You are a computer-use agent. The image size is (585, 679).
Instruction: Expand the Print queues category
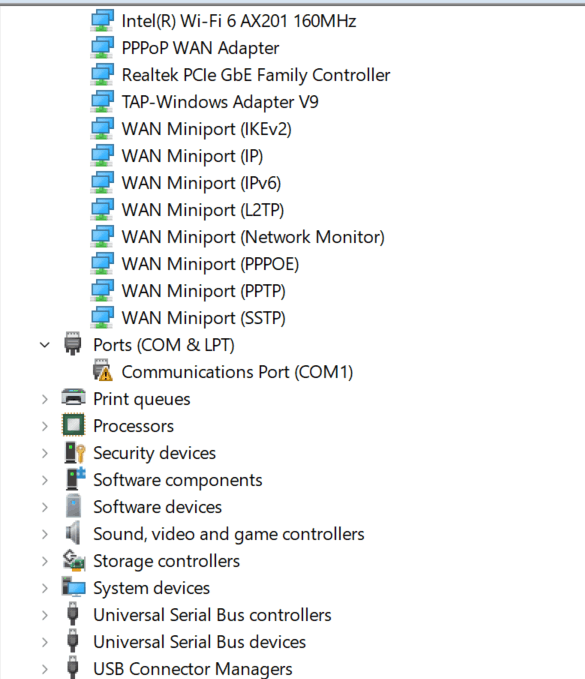coord(45,399)
